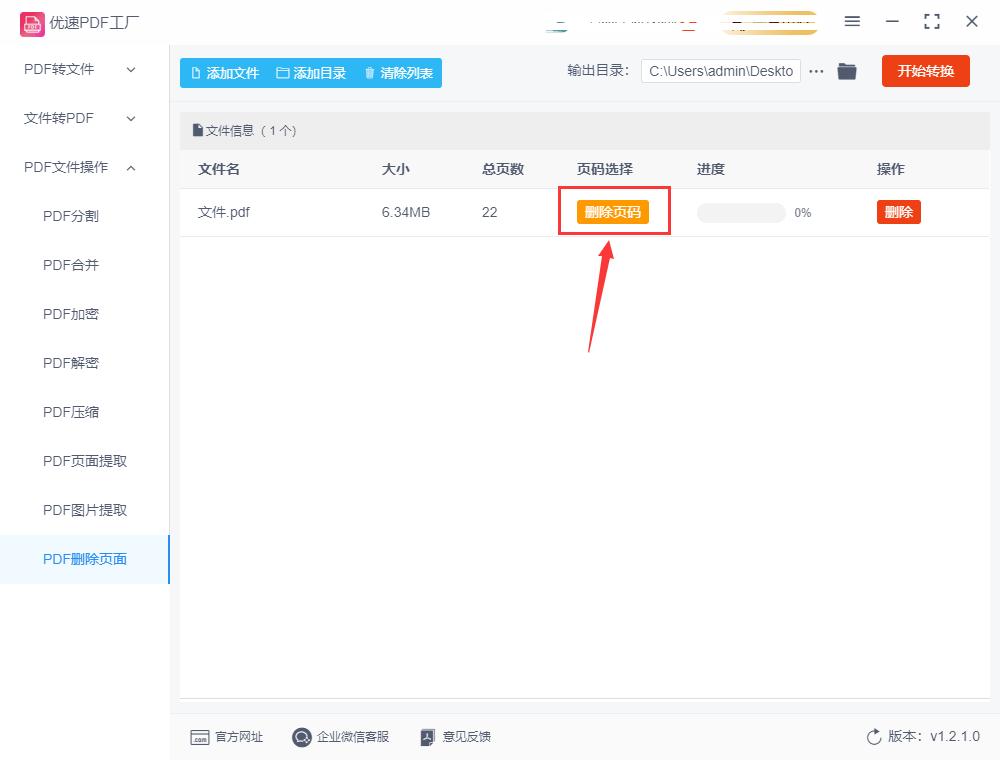
Task: Click the 添加文件 document icon
Action: 196,72
